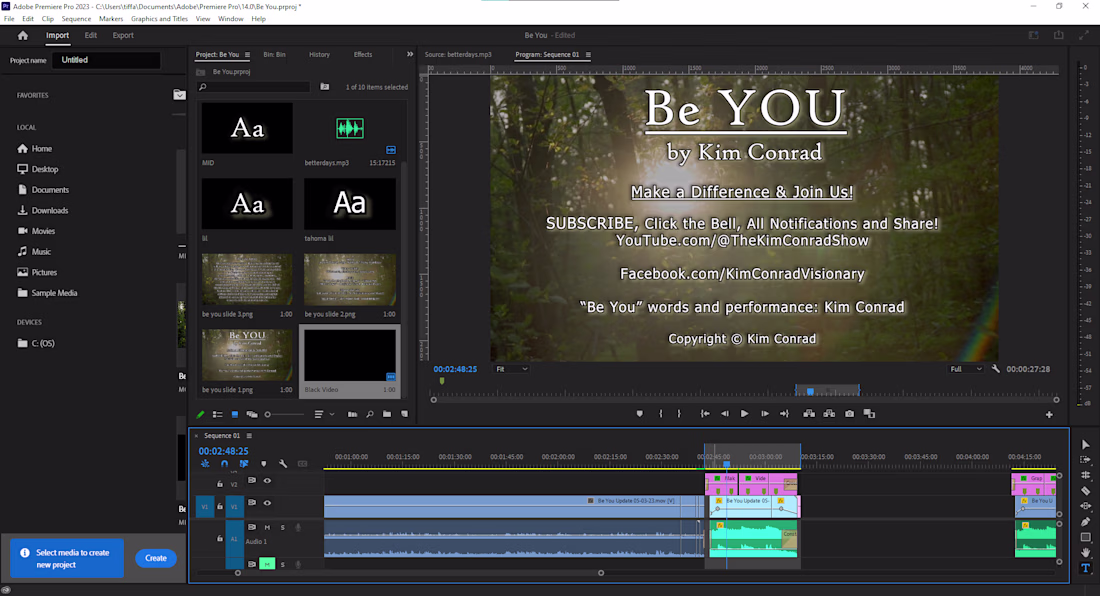The width and height of the screenshot is (1100, 596).
Task: Open the Sequence menu
Action: pos(76,19)
